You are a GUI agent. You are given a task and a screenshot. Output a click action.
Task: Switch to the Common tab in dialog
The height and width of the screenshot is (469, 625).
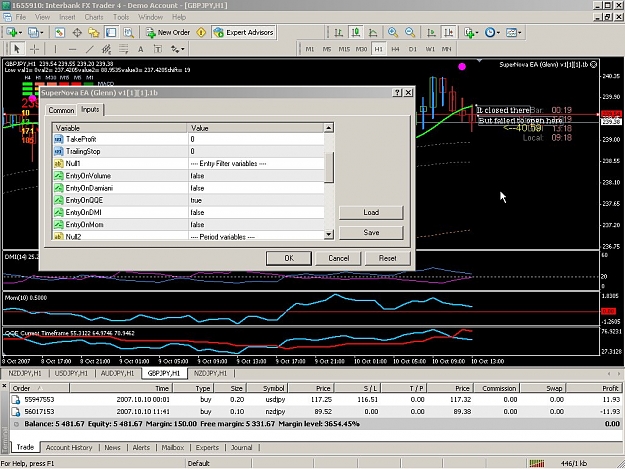coord(61,110)
